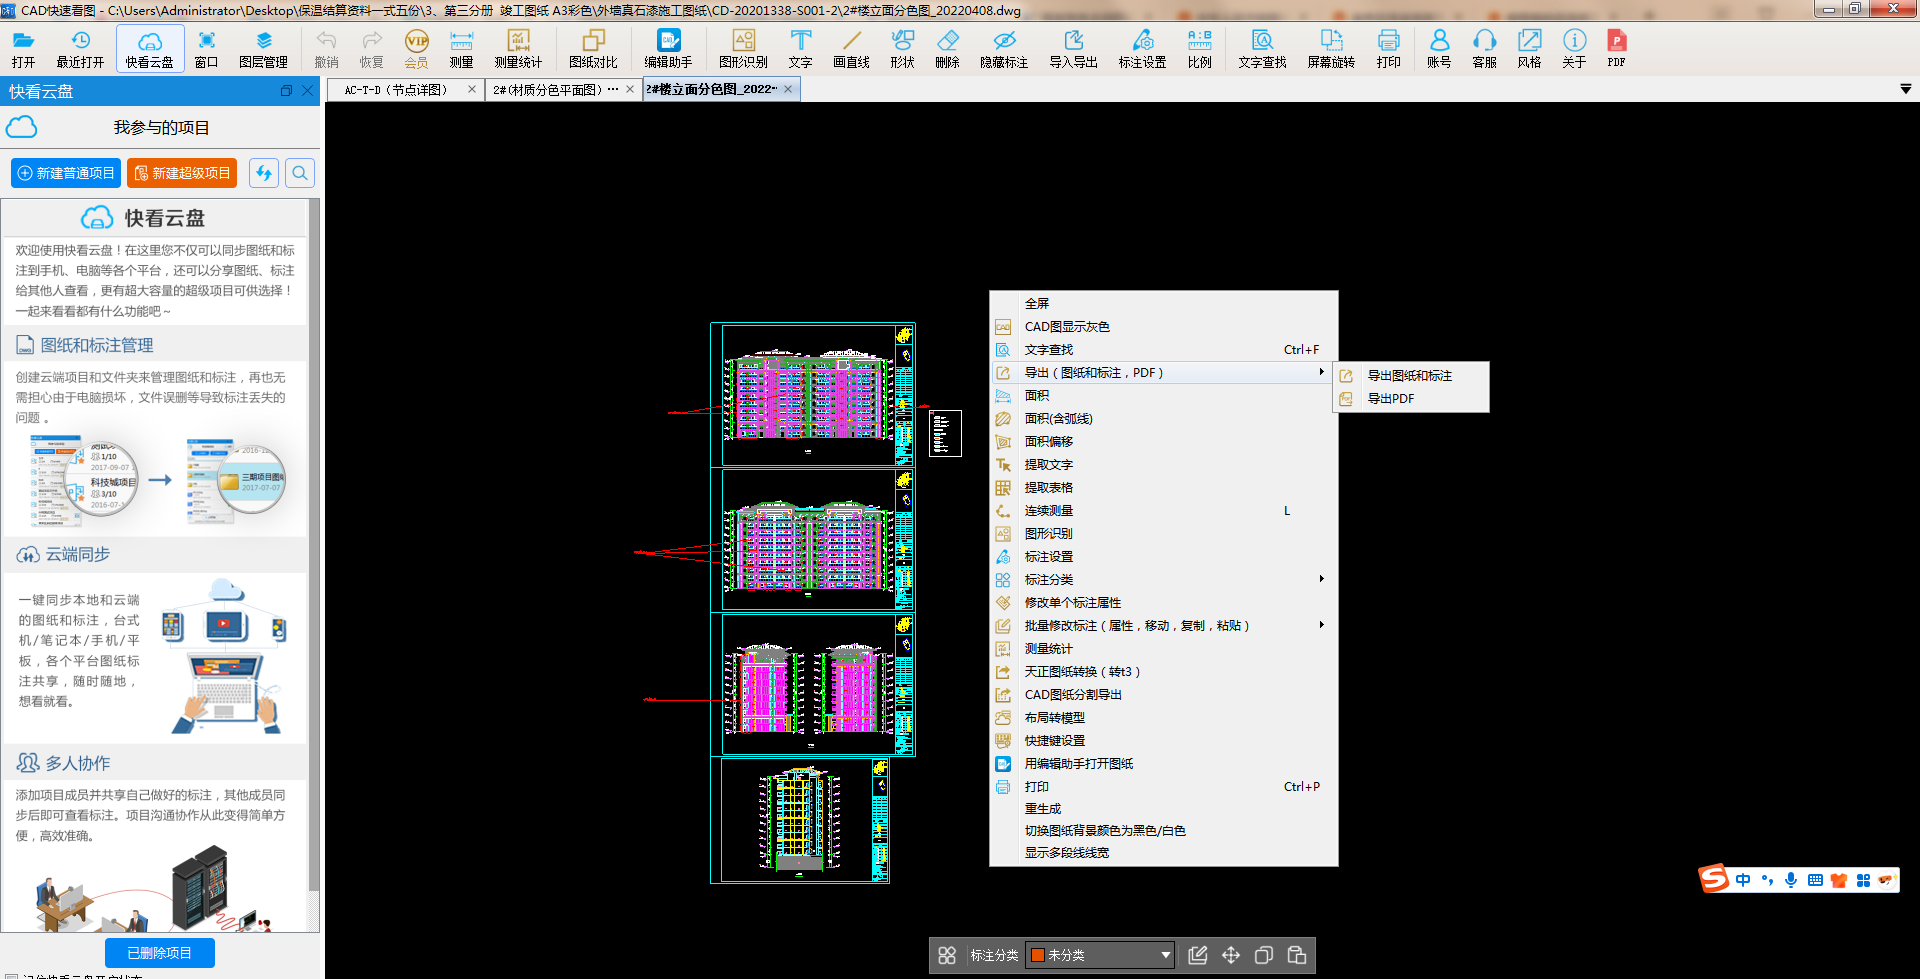Close the 2#楼立面分色图 tab
The width and height of the screenshot is (1920, 979).
[788, 89]
